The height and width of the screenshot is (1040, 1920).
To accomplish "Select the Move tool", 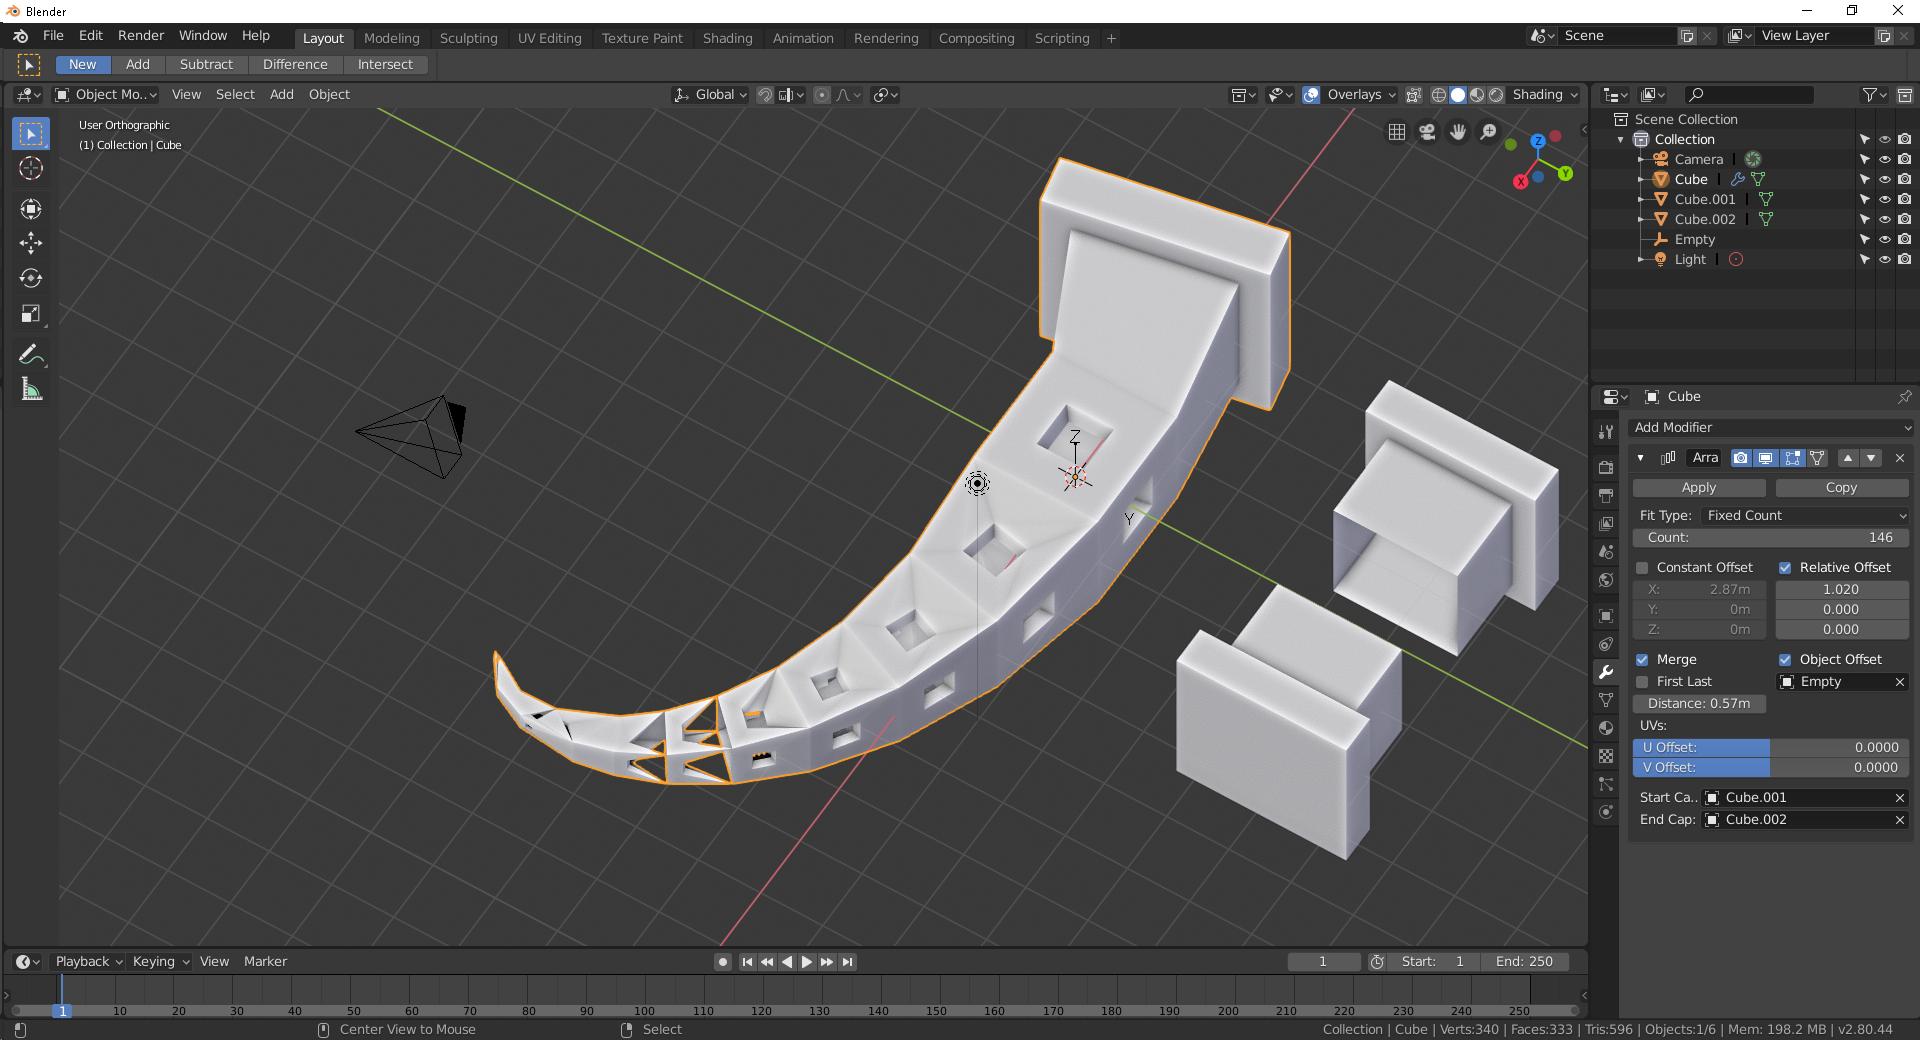I will tap(31, 243).
